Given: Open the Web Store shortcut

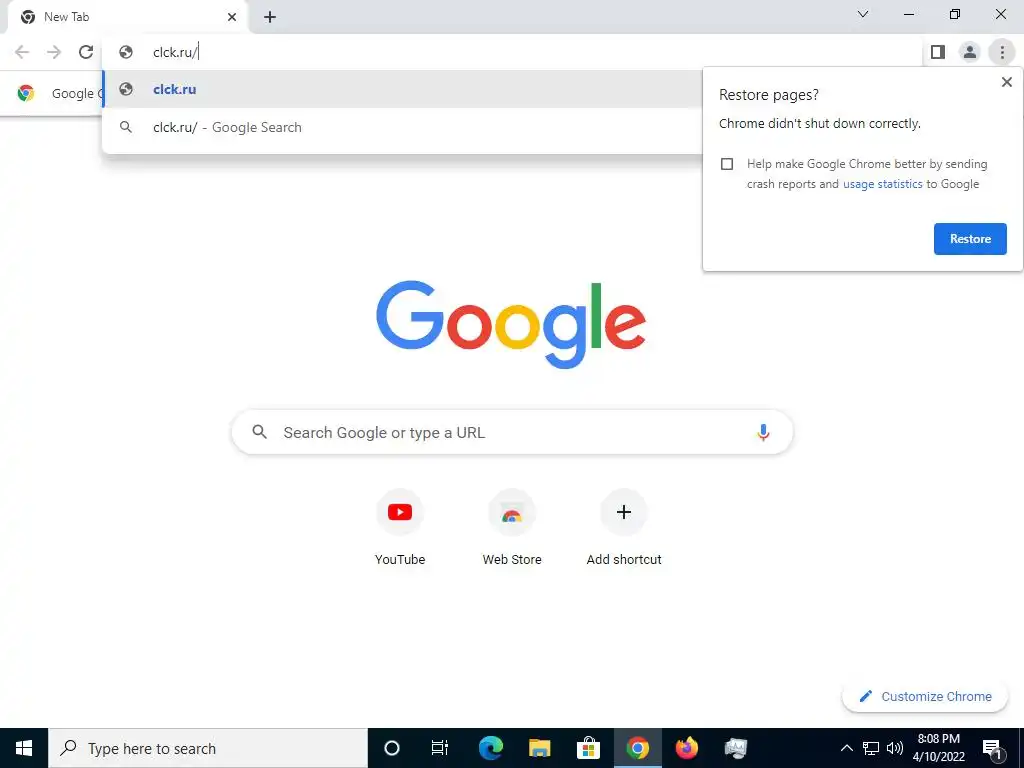Looking at the screenshot, I should [512, 528].
